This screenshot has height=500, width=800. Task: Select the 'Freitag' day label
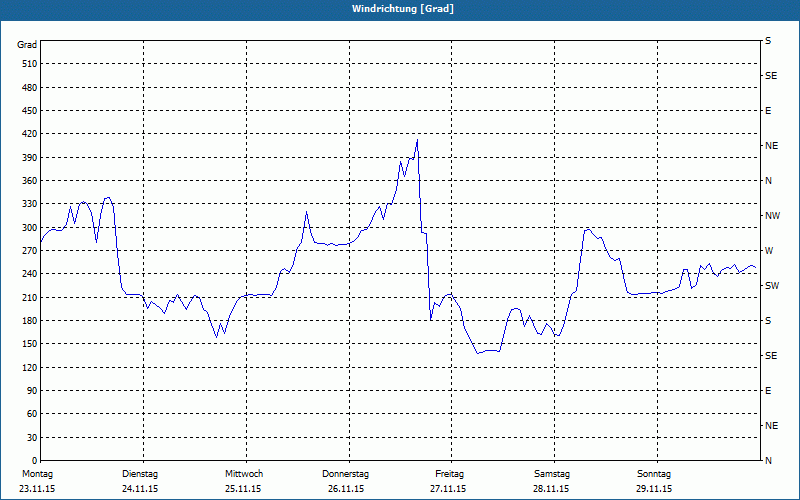[449, 474]
